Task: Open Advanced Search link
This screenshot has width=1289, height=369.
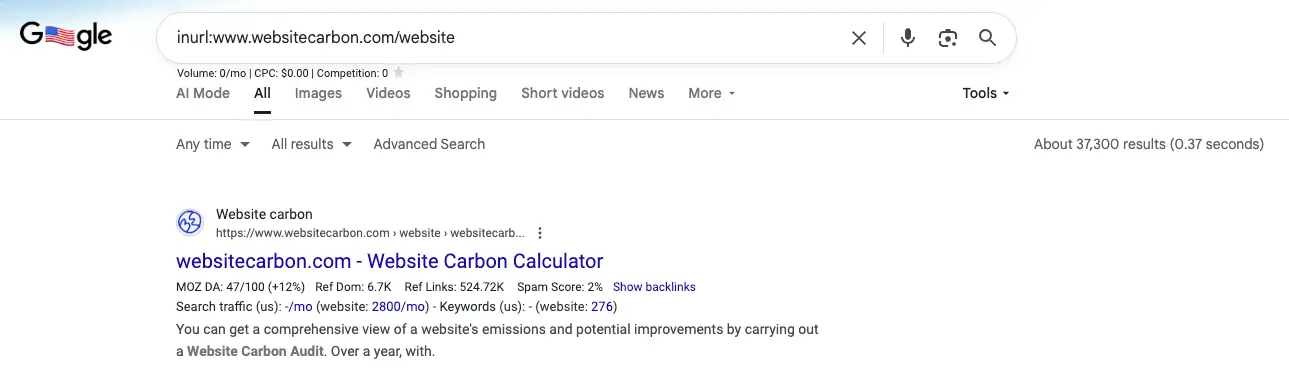Action: [429, 144]
